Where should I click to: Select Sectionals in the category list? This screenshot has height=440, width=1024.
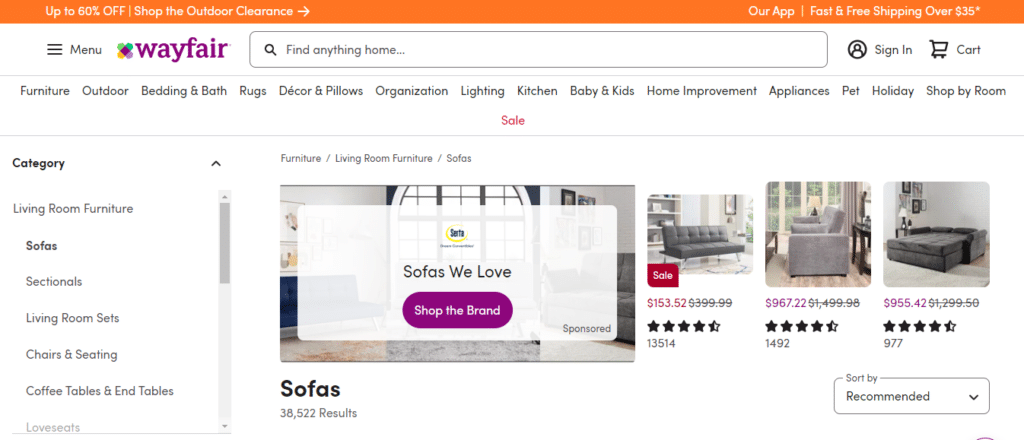54,281
